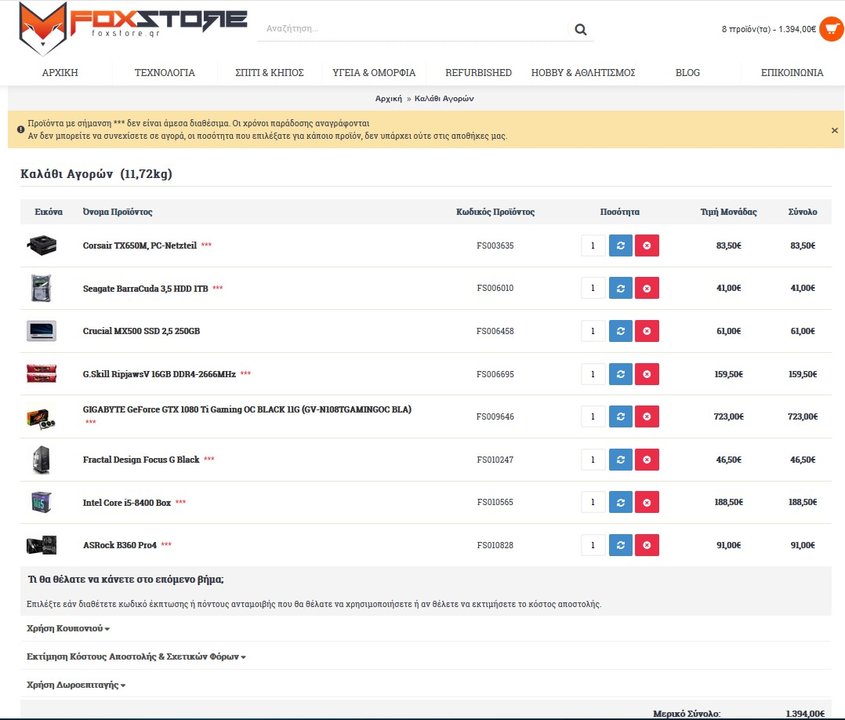Remove Seagate BarraCuda HDD from cart
The height and width of the screenshot is (720, 845).
tap(647, 288)
